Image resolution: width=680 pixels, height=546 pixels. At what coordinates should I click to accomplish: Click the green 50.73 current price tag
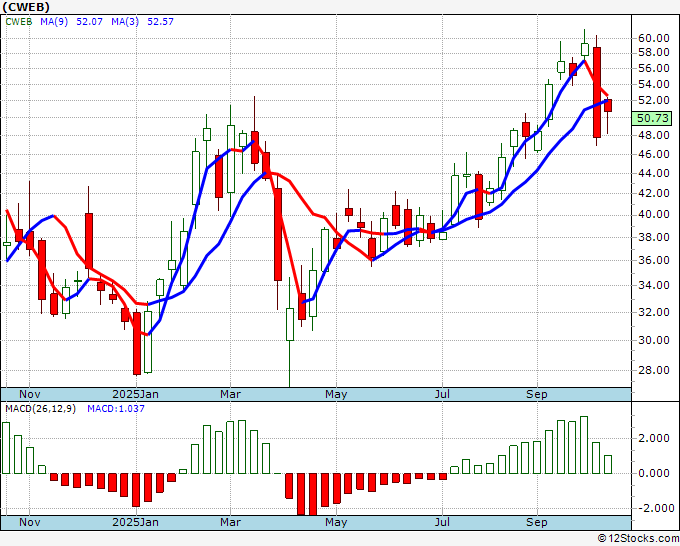(x=652, y=118)
